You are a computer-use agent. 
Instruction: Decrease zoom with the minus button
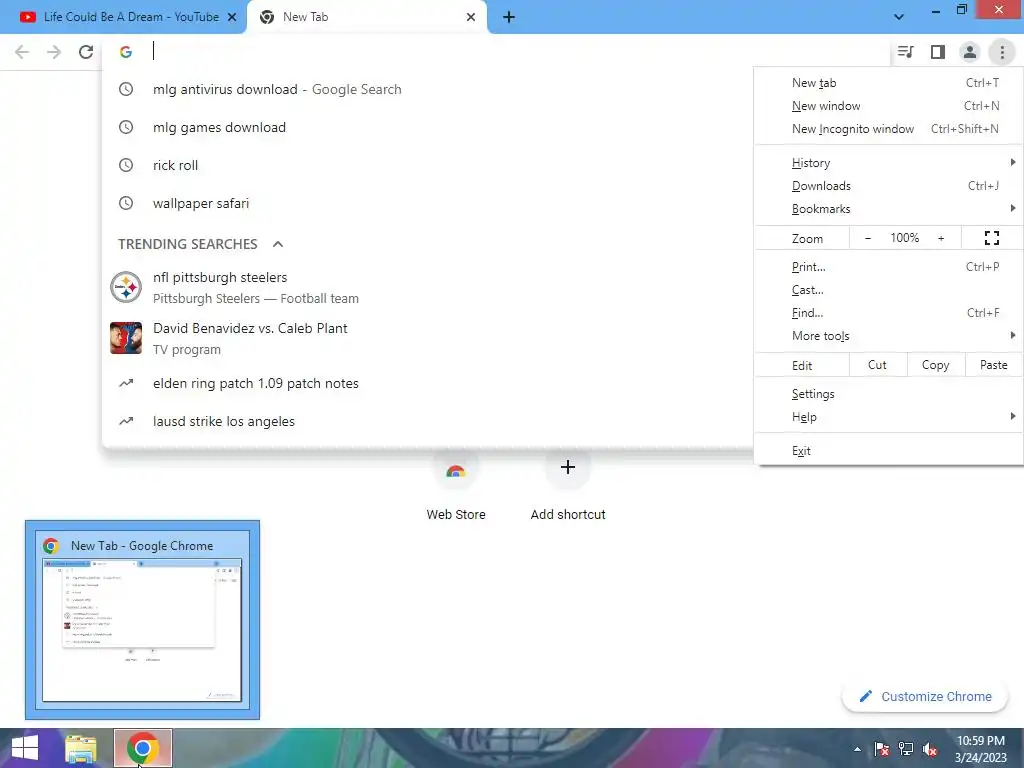[867, 238]
